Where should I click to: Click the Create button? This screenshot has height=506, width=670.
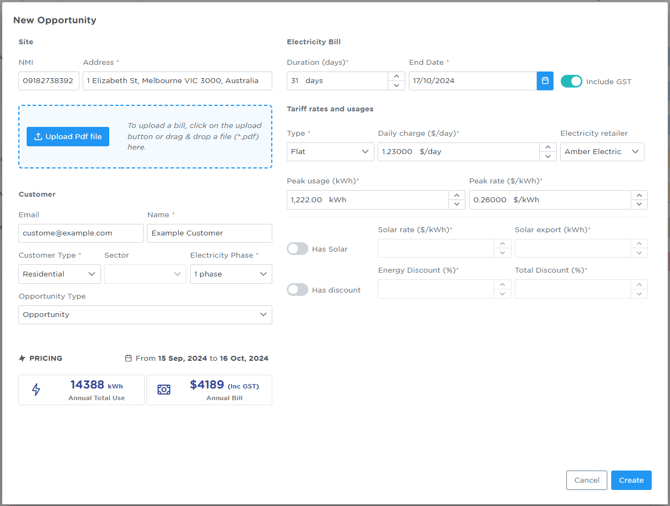click(631, 480)
